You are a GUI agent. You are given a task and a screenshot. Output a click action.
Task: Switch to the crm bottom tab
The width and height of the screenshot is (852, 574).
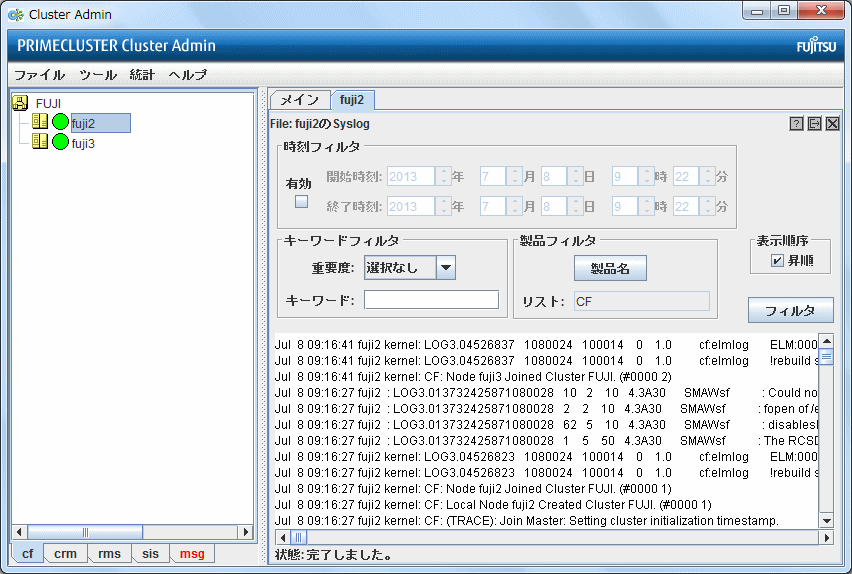click(65, 554)
